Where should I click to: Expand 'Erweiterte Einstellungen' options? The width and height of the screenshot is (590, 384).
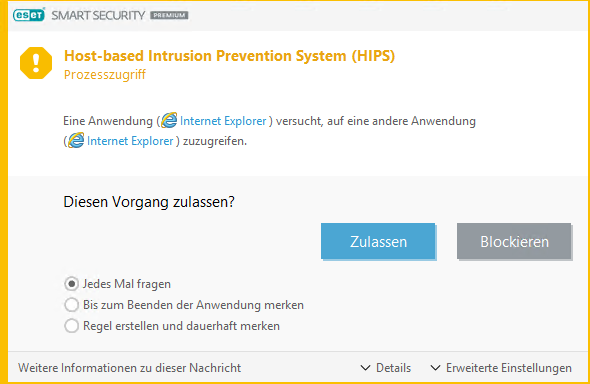pyautogui.click(x=501, y=368)
